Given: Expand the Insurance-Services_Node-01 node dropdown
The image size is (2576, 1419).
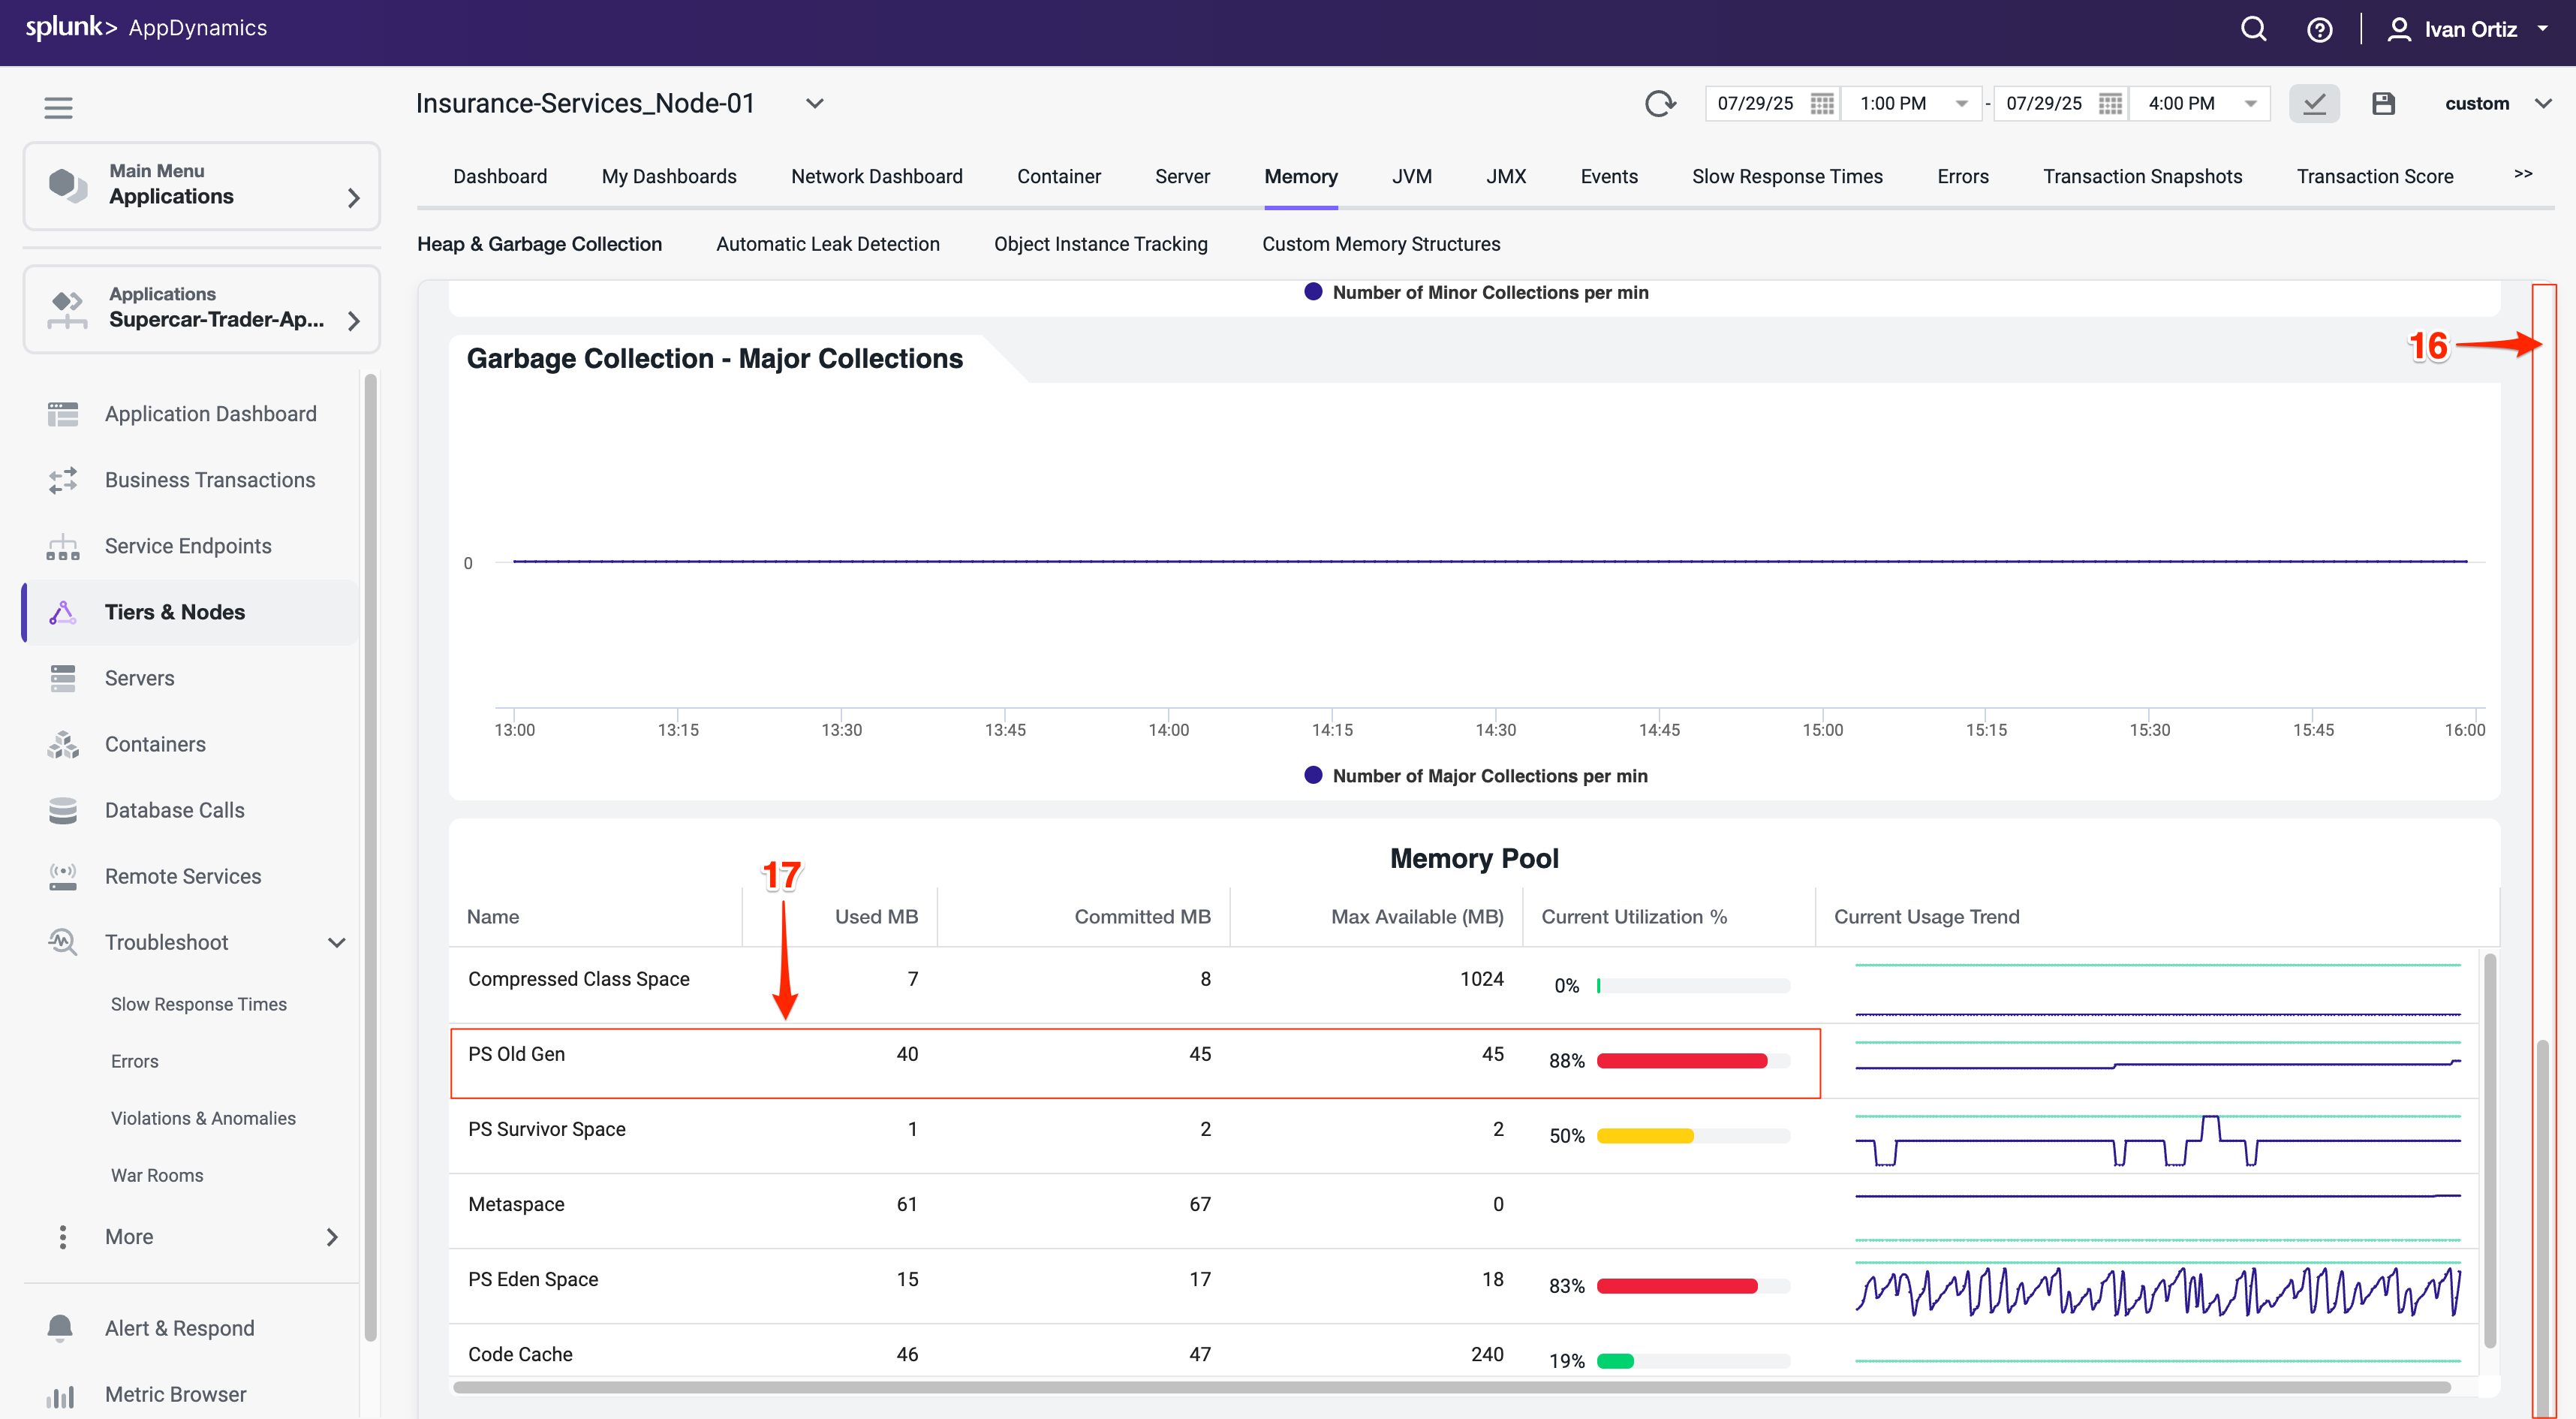Looking at the screenshot, I should click(x=815, y=103).
